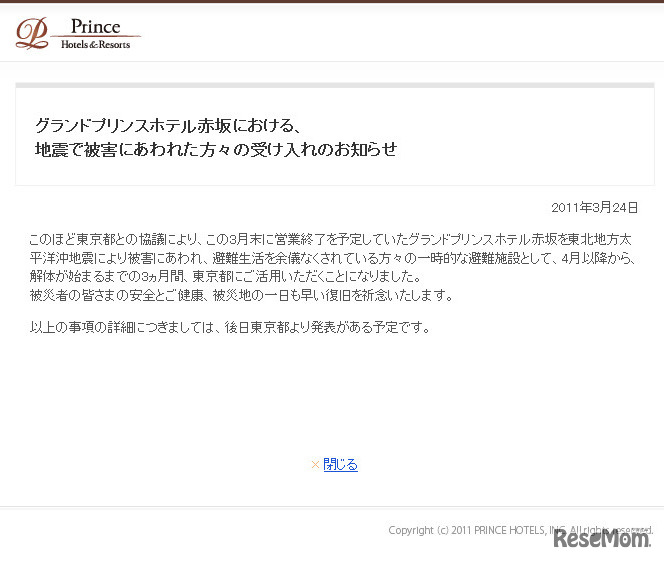Screen dimensions: 664x561
Task: Click the headline line グランドプリンスホテル赤坂における、
Action: [x=168, y=126]
